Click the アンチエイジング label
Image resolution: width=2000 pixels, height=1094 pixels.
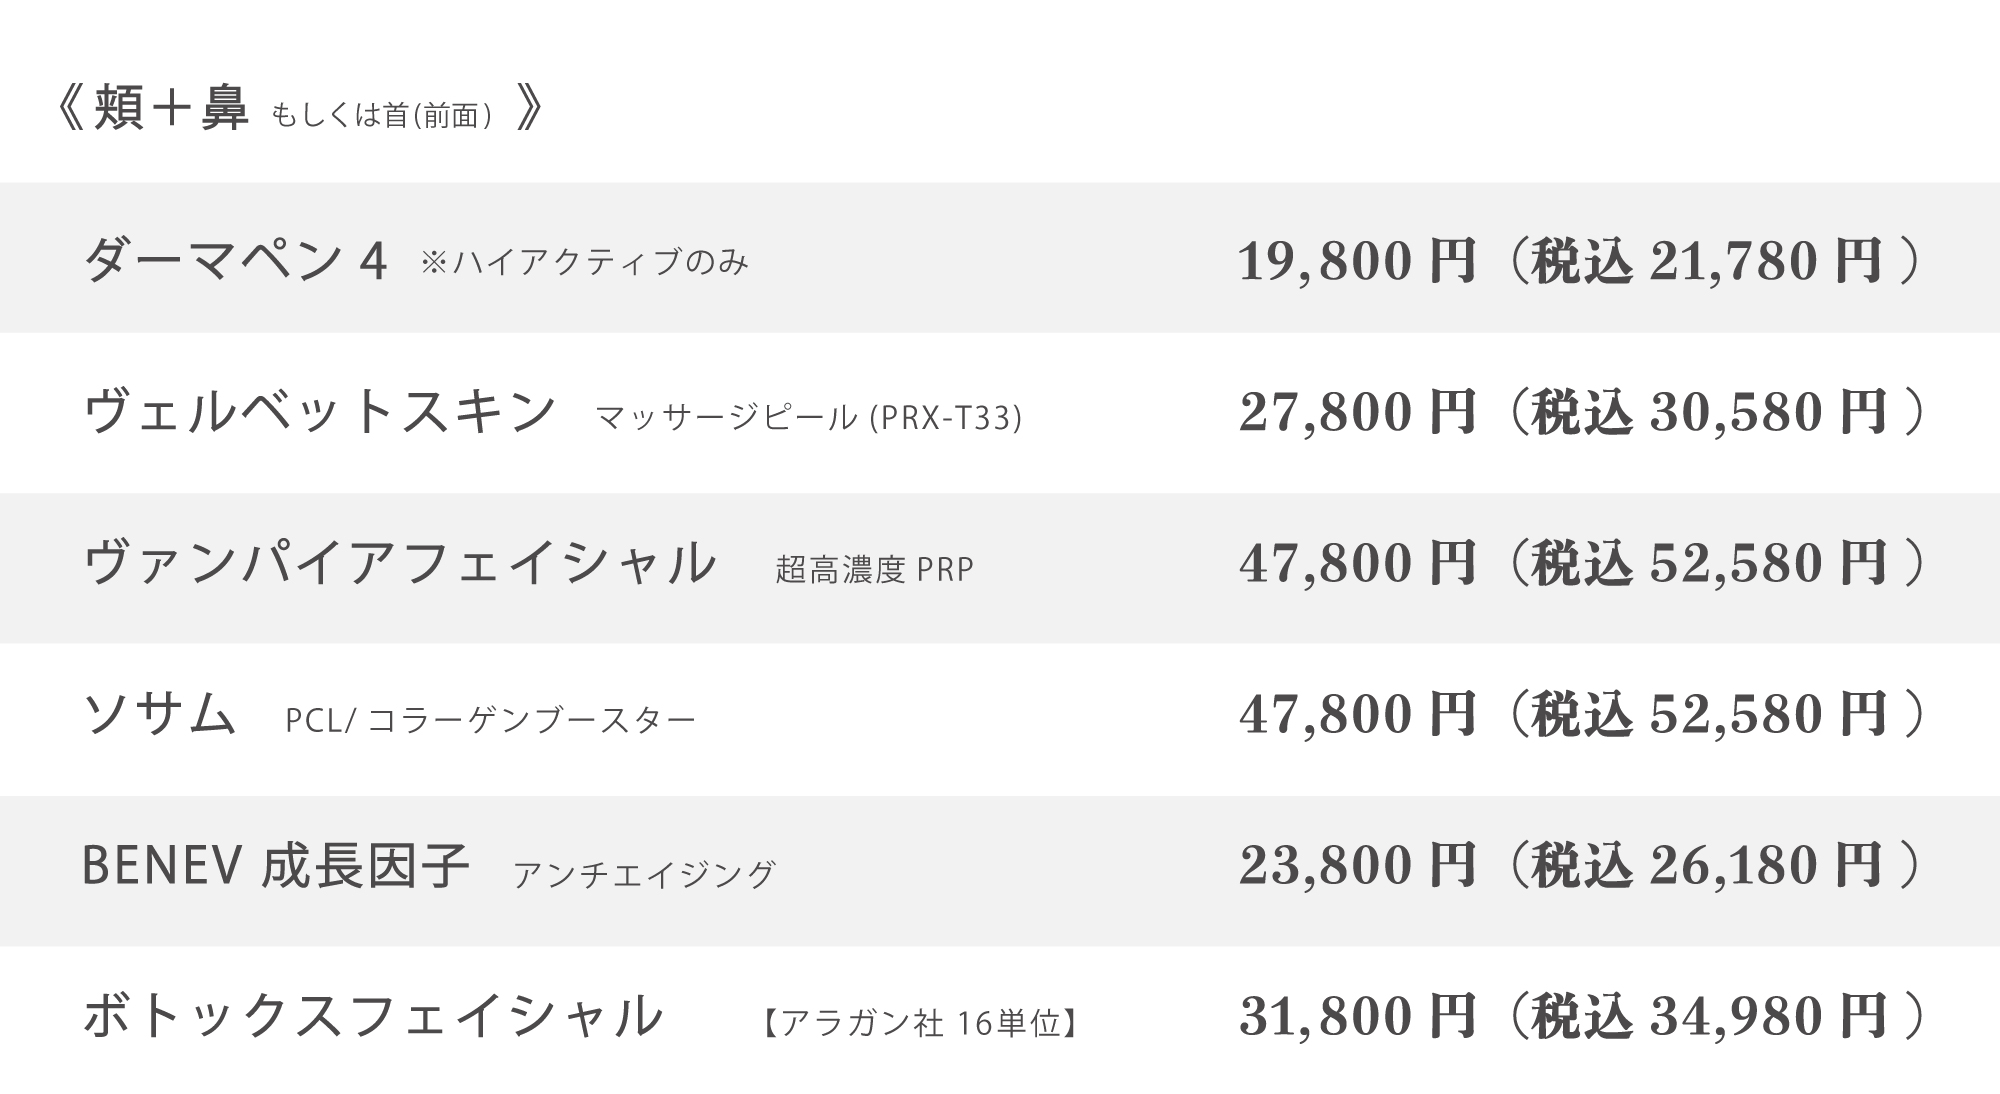coord(645,874)
